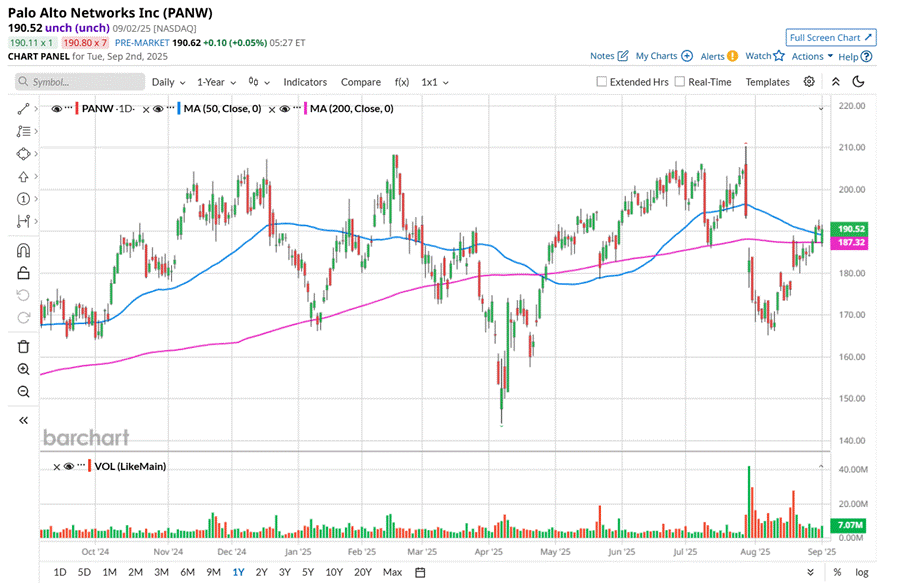Switch to the 6M time range
The image size is (903, 586).
click(x=187, y=572)
